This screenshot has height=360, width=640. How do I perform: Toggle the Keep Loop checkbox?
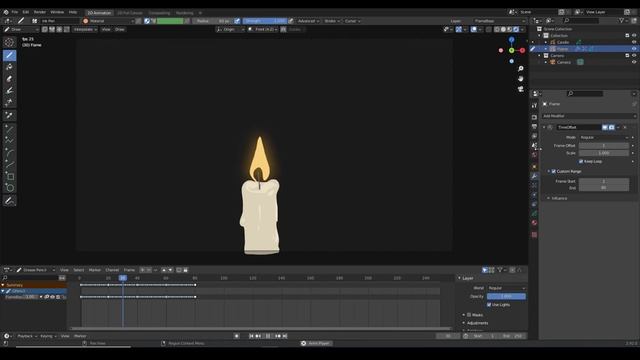click(x=581, y=161)
